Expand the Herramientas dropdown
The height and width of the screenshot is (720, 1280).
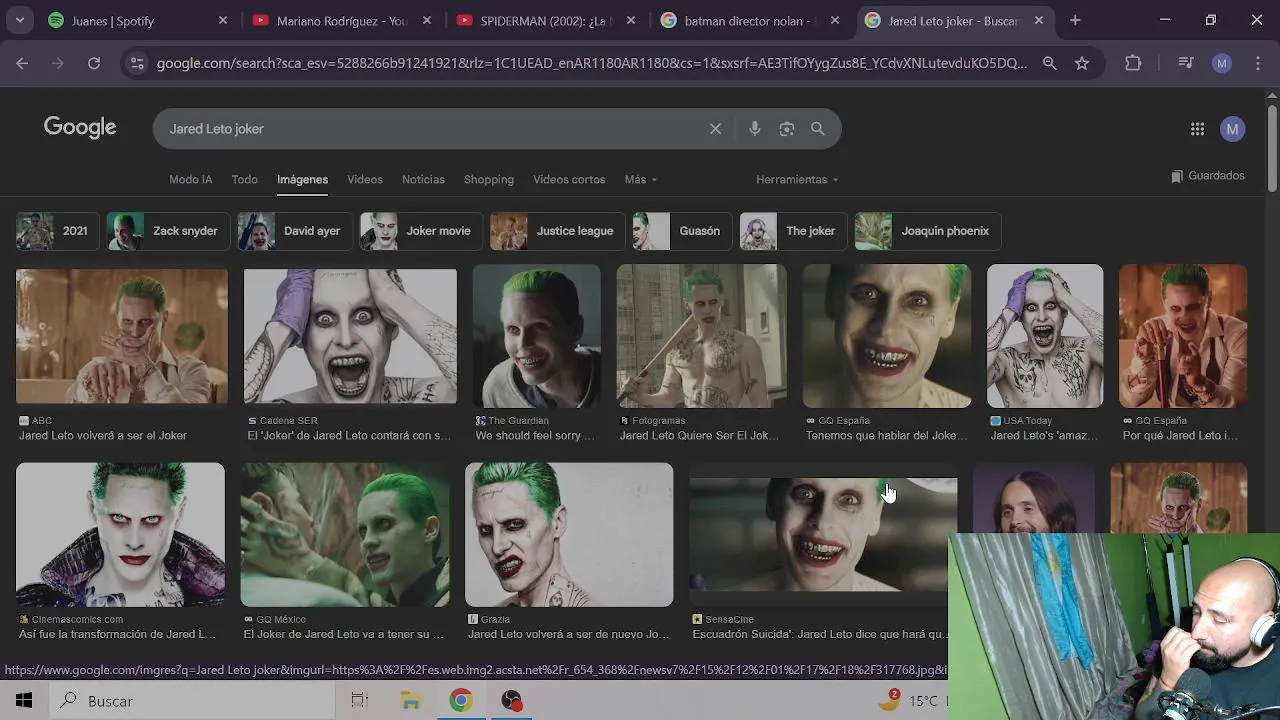coord(797,180)
